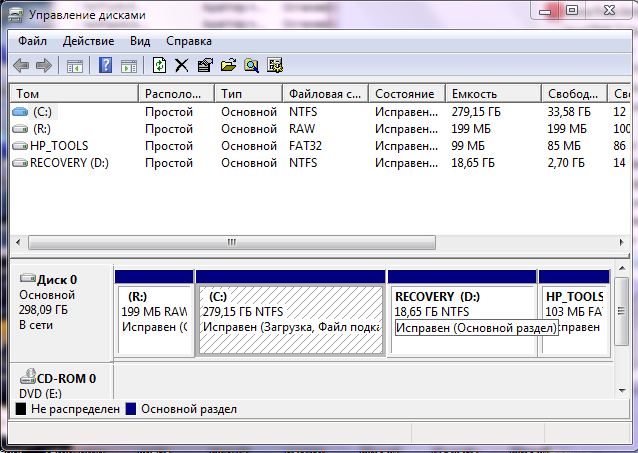Open the Справка menu
The width and height of the screenshot is (638, 453).
click(189, 41)
